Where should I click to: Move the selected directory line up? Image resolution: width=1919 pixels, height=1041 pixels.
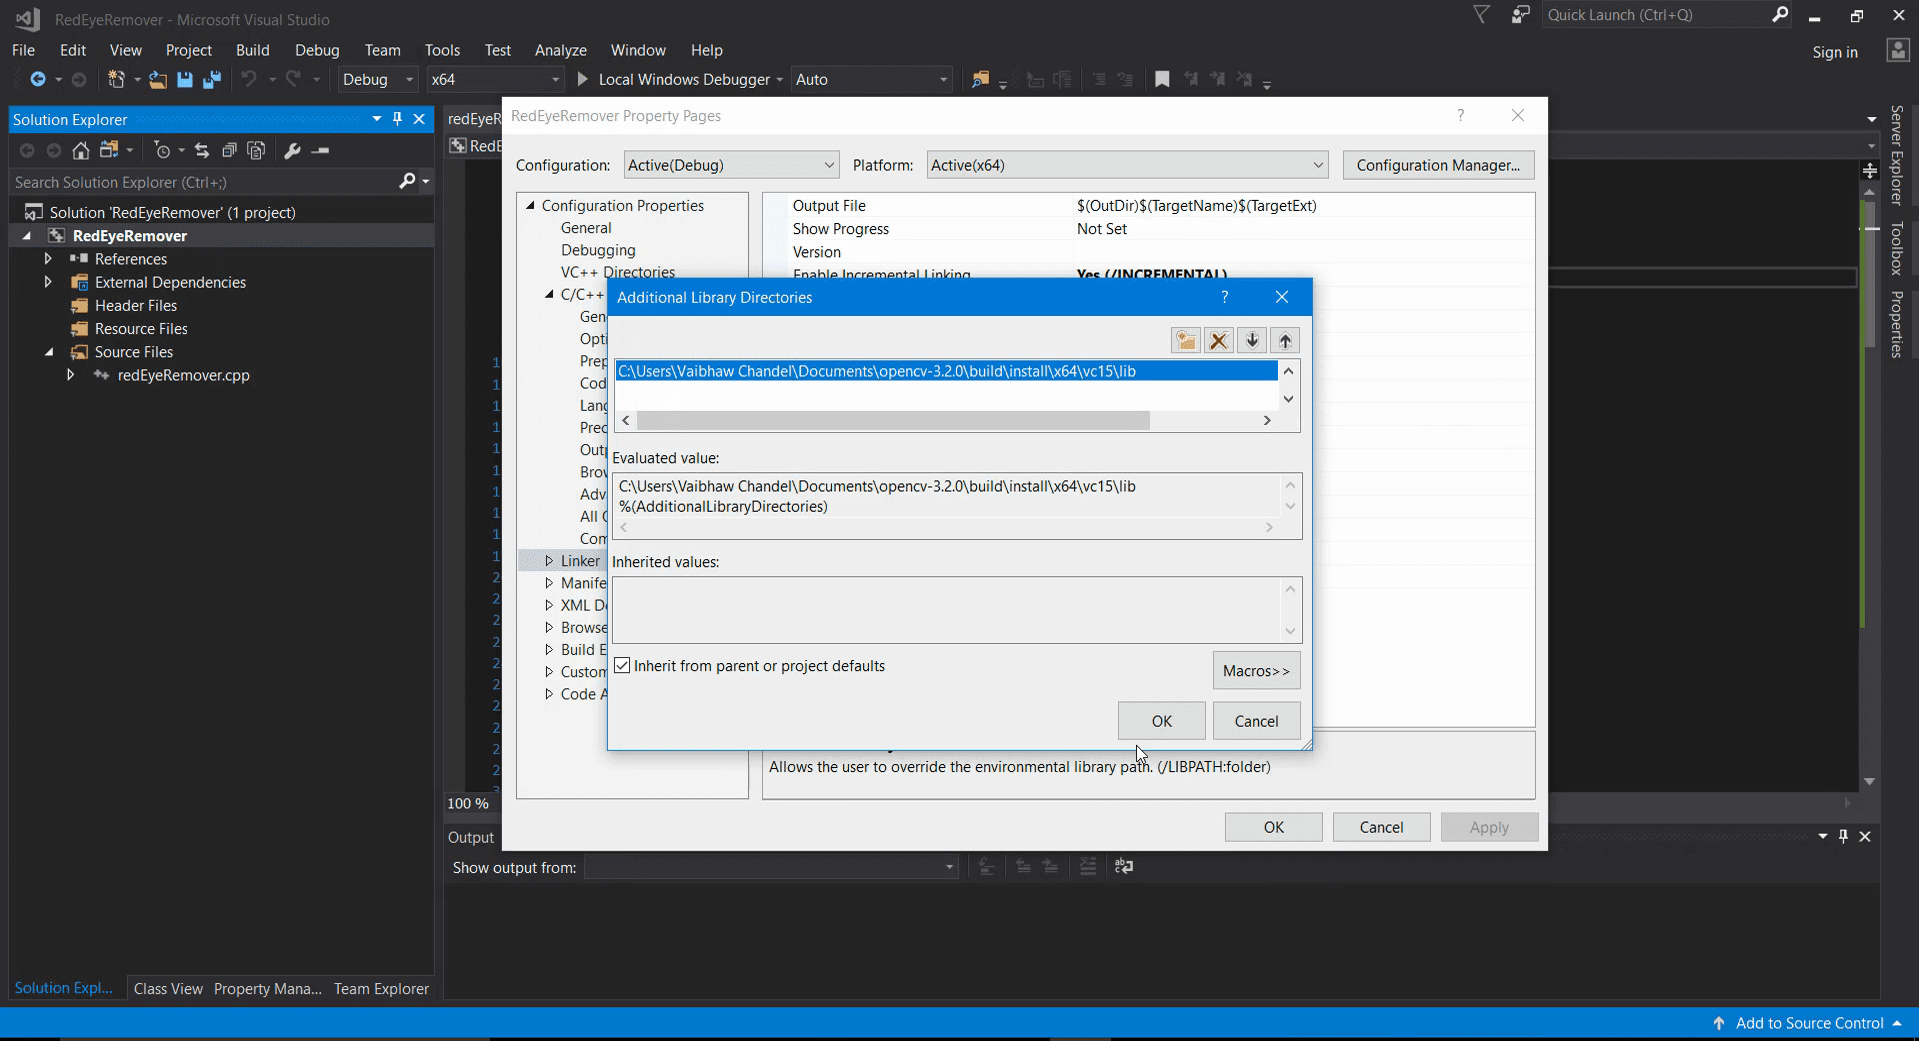coord(1285,341)
